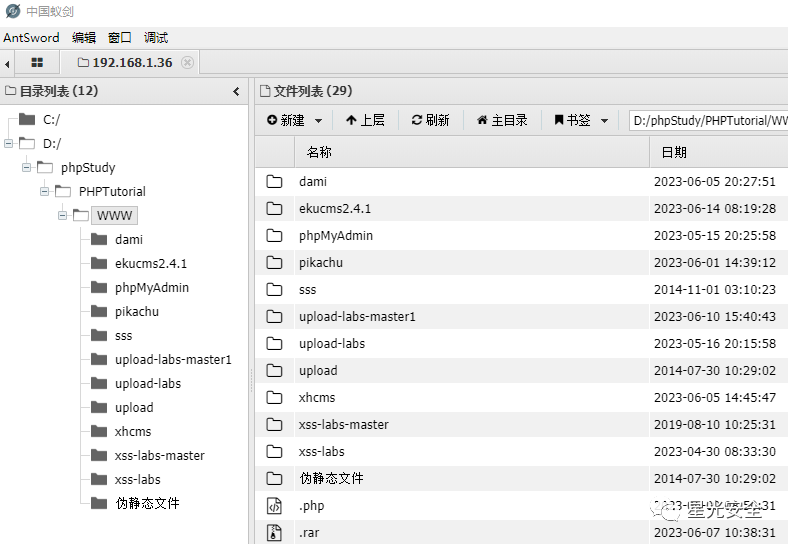Go to 主目录 home button
This screenshot has width=788, height=544.
[x=502, y=120]
